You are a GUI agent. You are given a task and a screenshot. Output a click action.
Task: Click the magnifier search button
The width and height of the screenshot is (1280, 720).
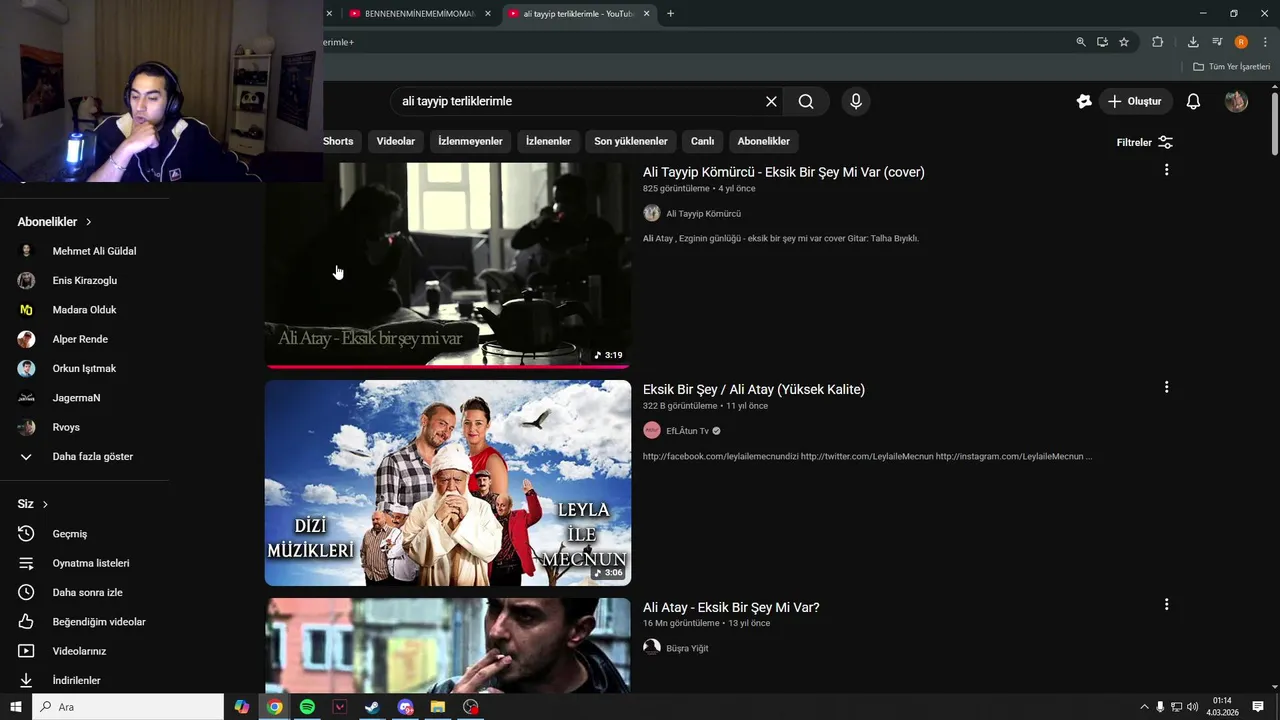coord(806,101)
